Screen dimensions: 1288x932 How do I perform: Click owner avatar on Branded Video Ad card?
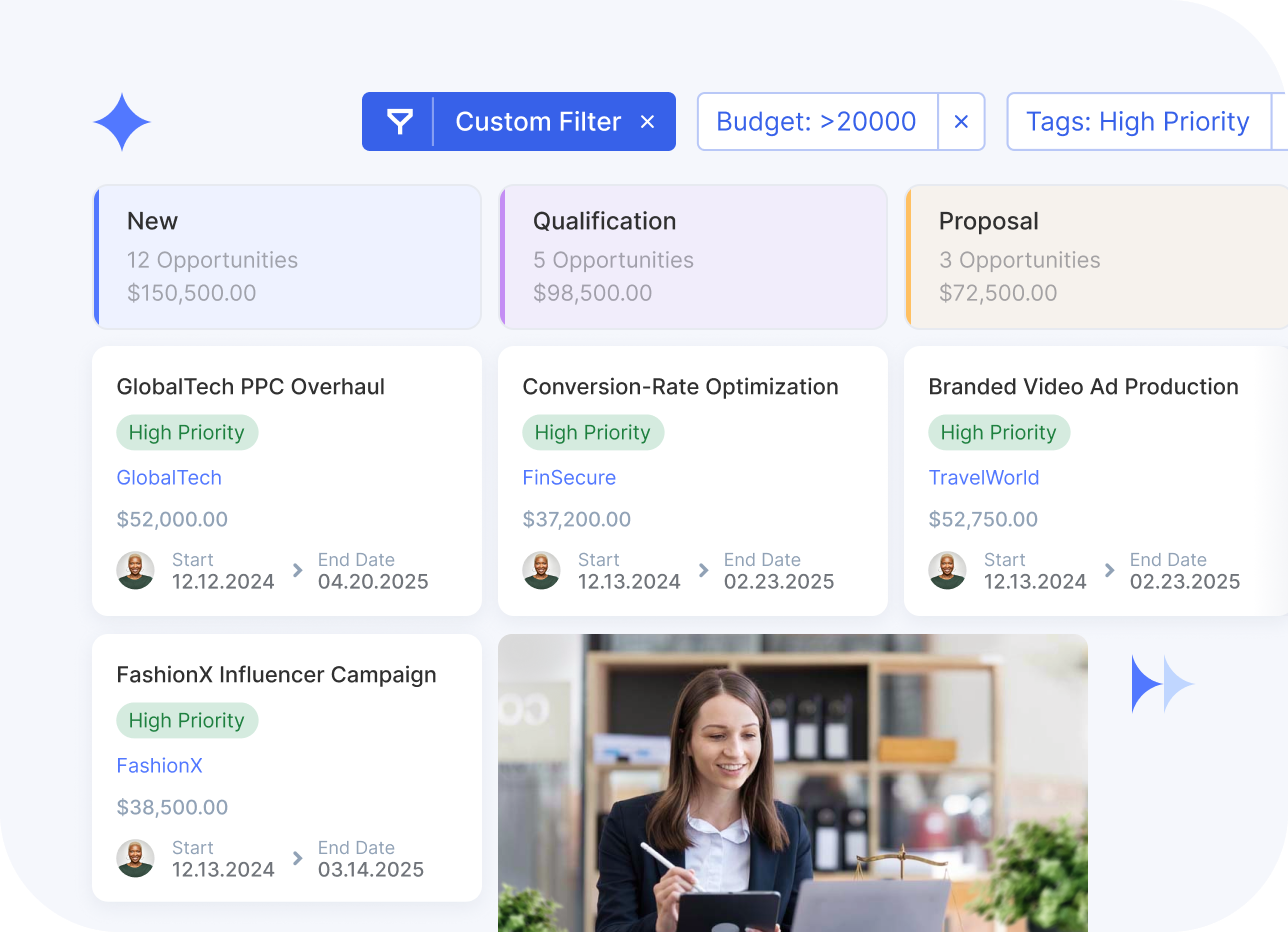(947, 570)
